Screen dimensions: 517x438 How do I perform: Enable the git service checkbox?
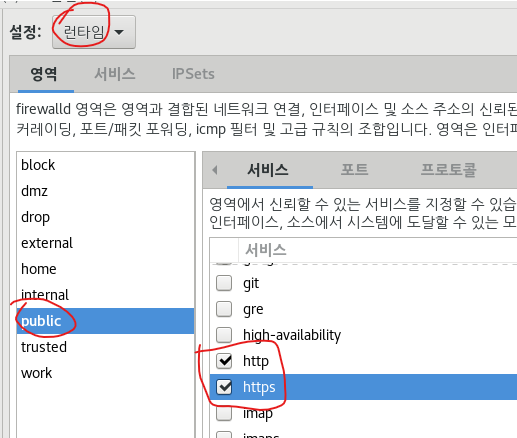tap(224, 283)
